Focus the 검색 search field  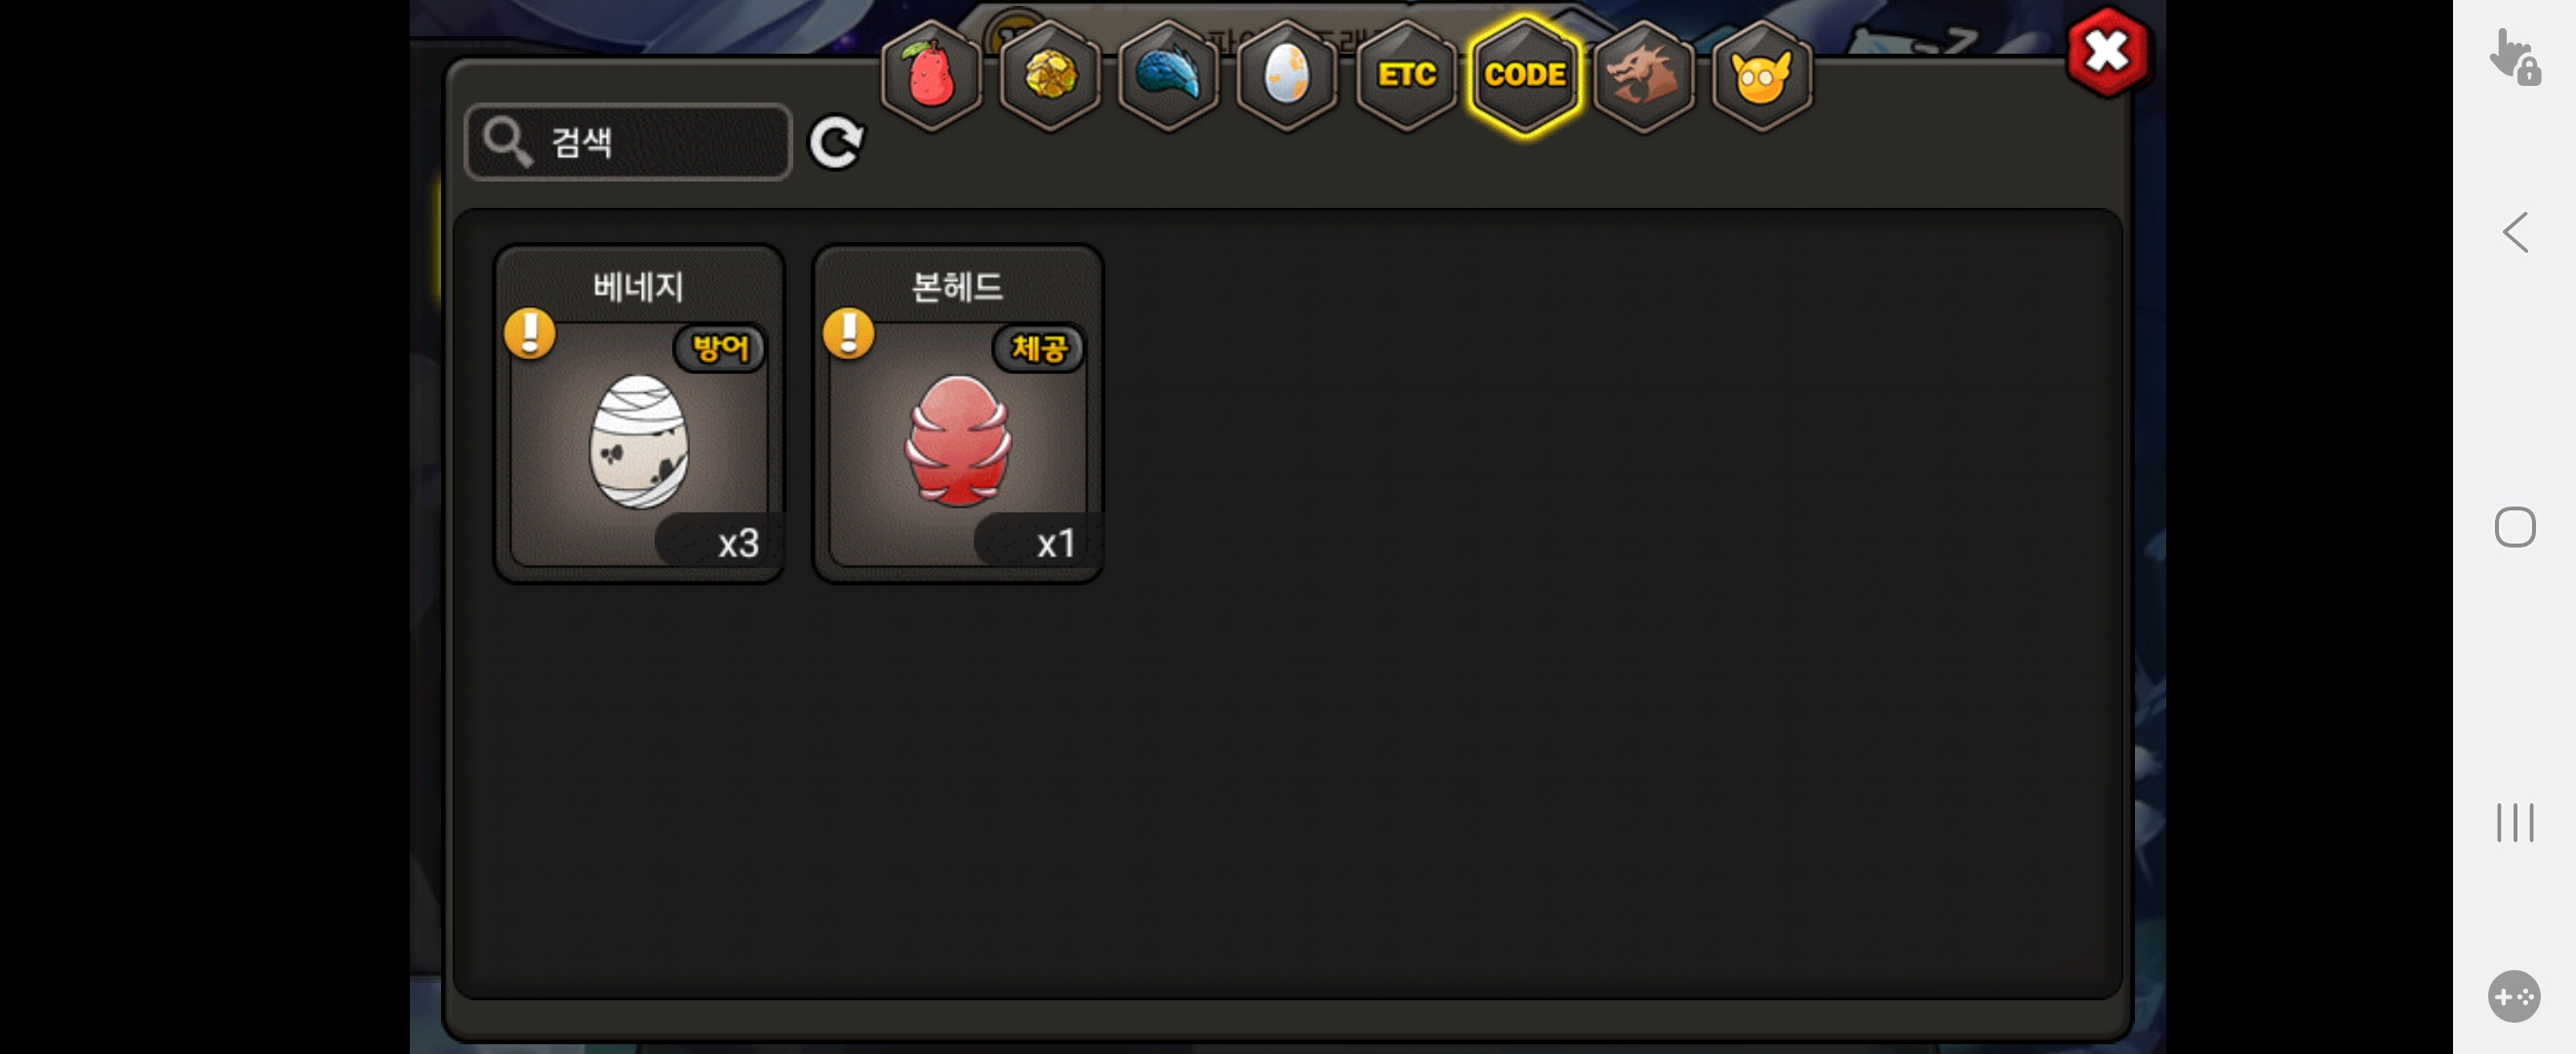click(x=629, y=142)
